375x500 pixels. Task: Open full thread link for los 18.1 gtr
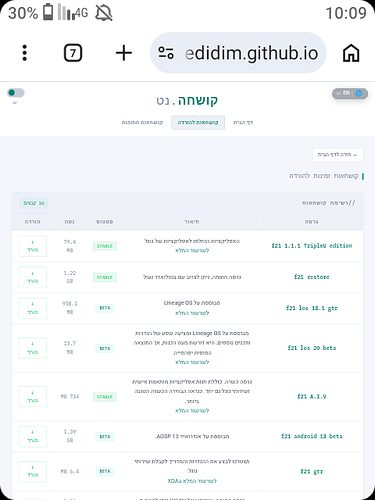coord(192,313)
